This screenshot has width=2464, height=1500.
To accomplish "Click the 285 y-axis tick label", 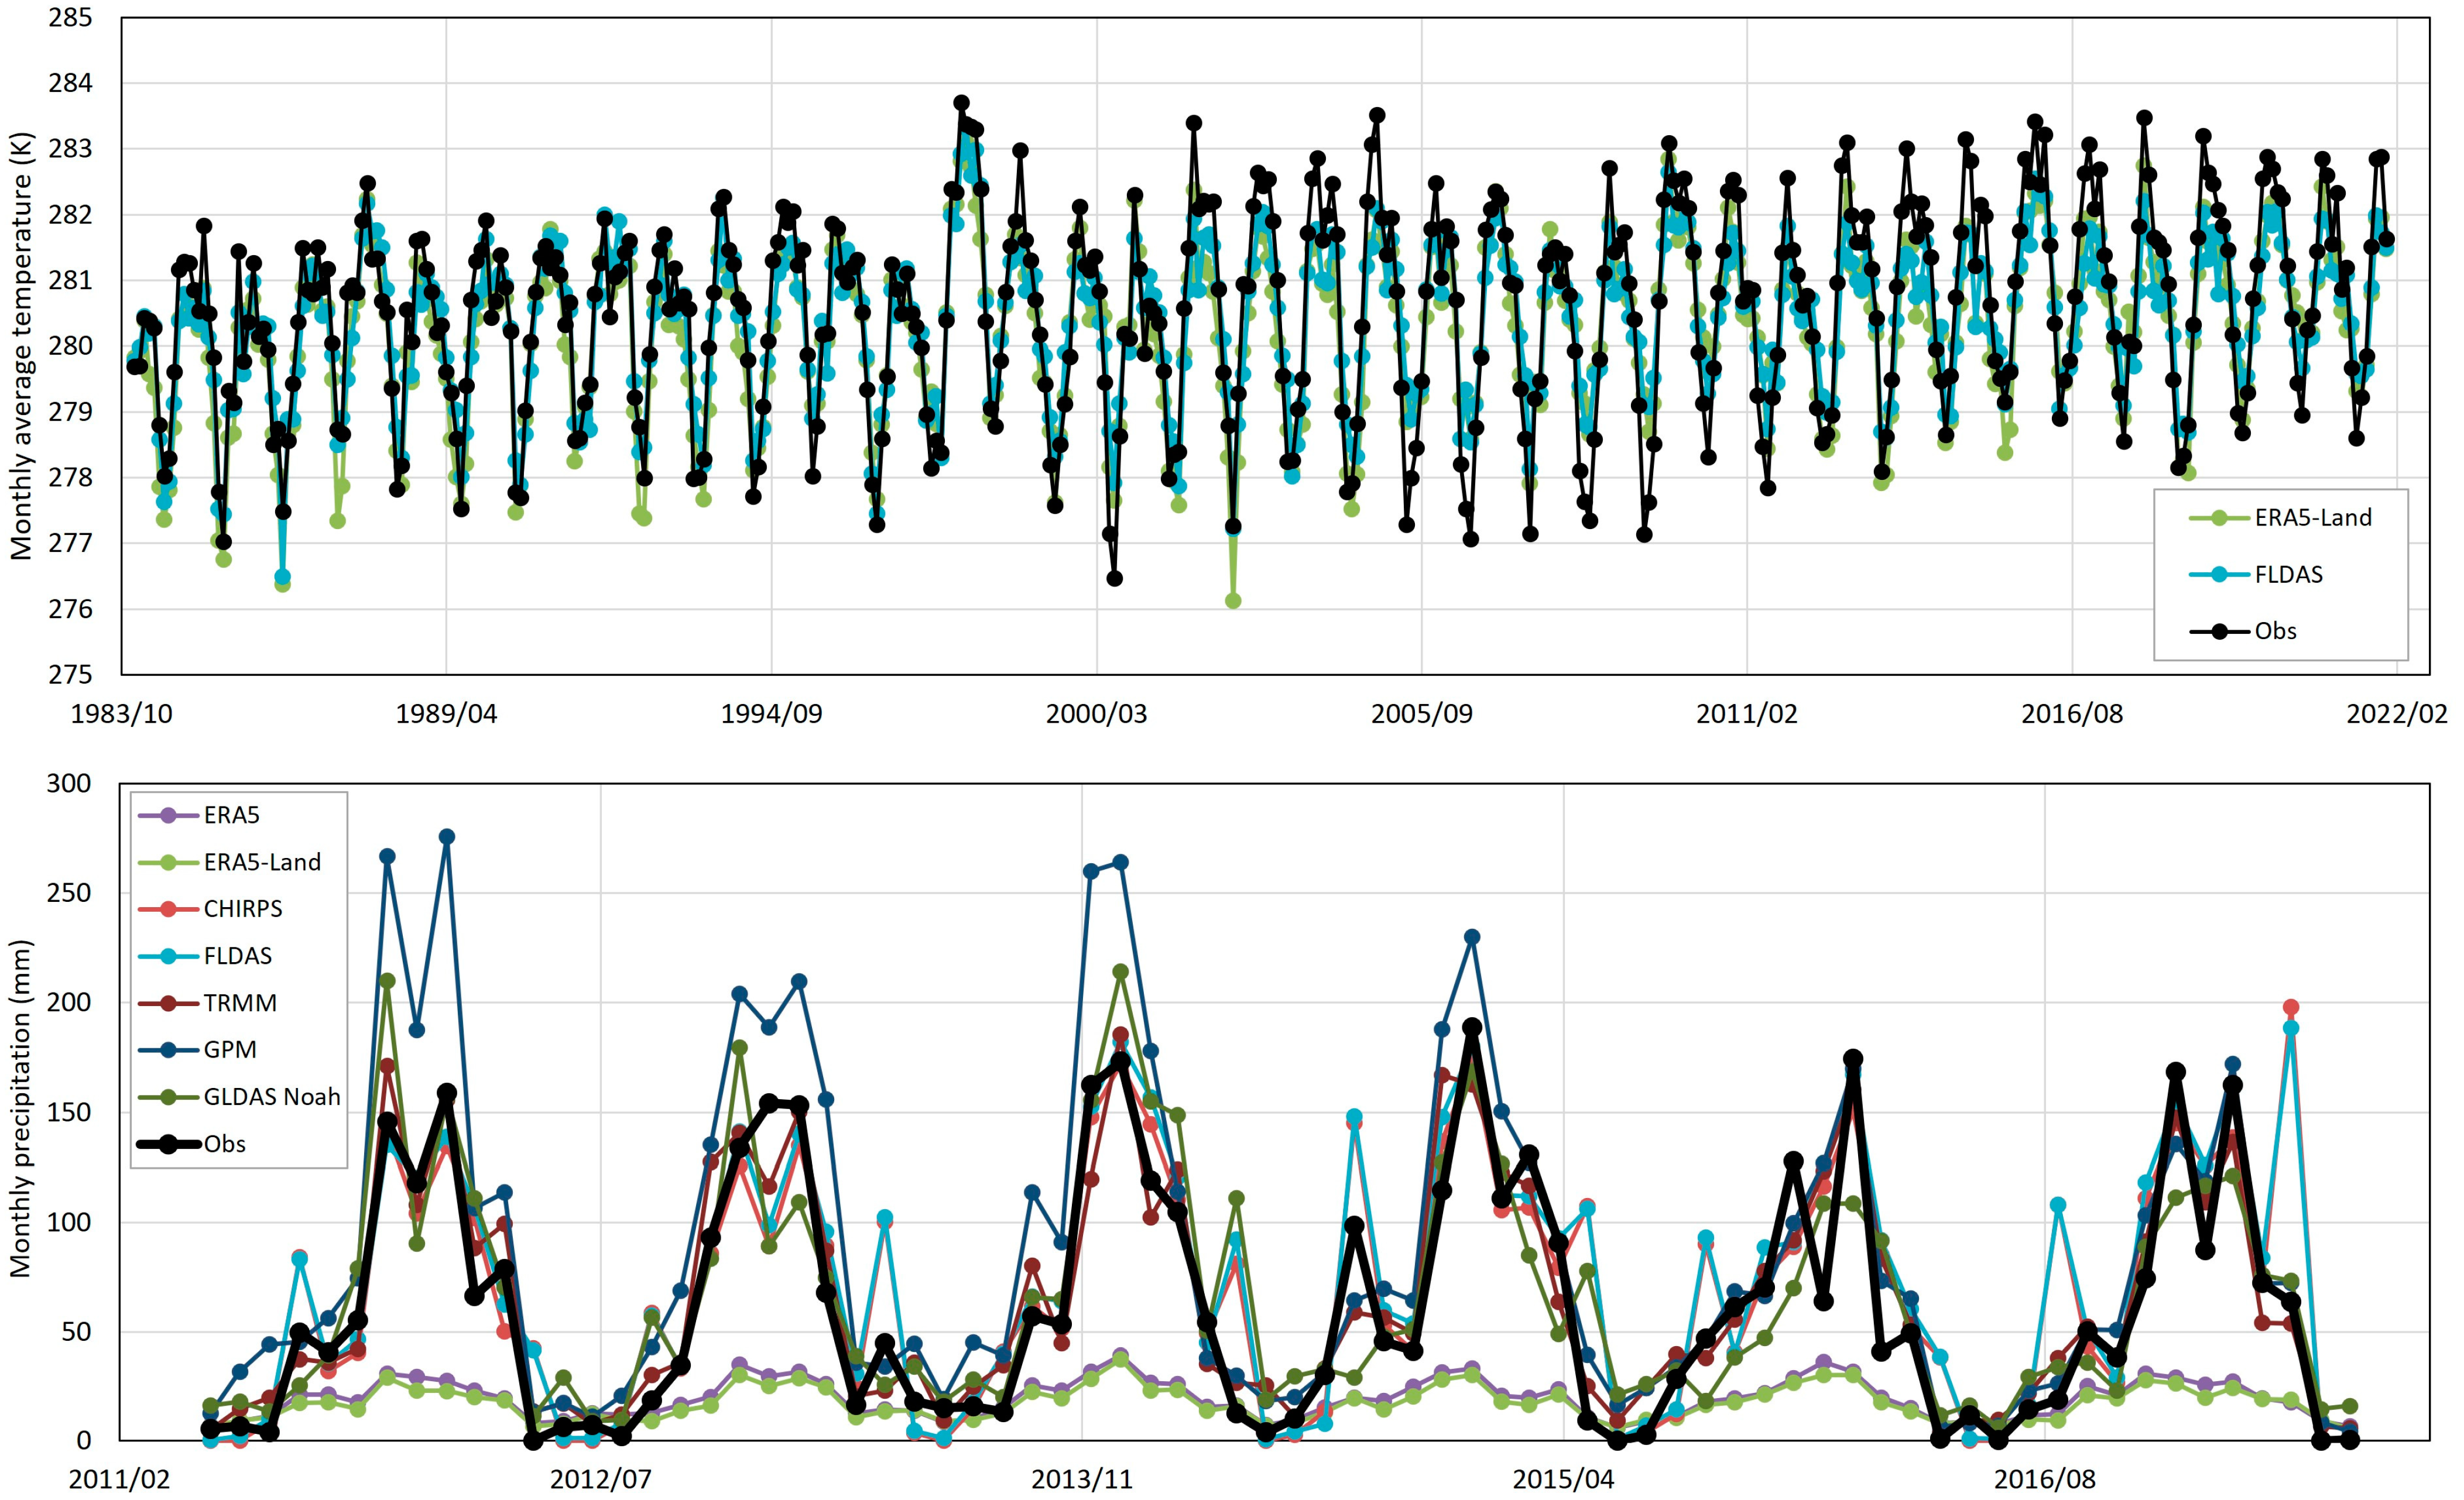I will 70,18.
